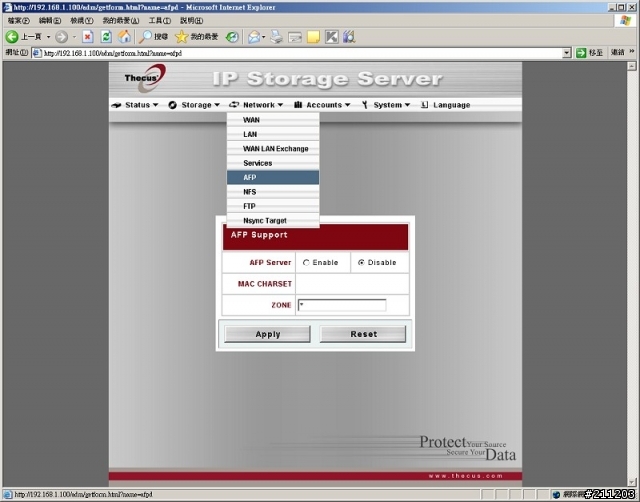
Task: Open Mail icon dropdown arrow
Action: point(263,37)
